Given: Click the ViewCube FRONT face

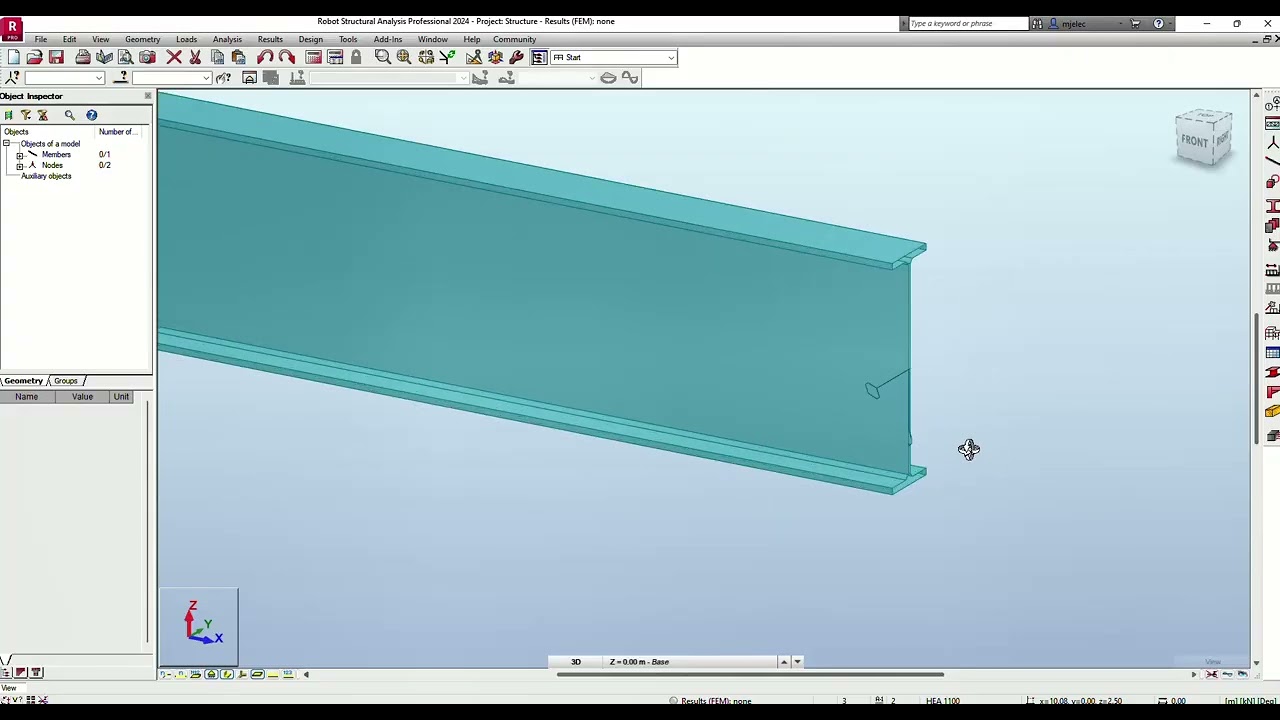Looking at the screenshot, I should [1194, 141].
